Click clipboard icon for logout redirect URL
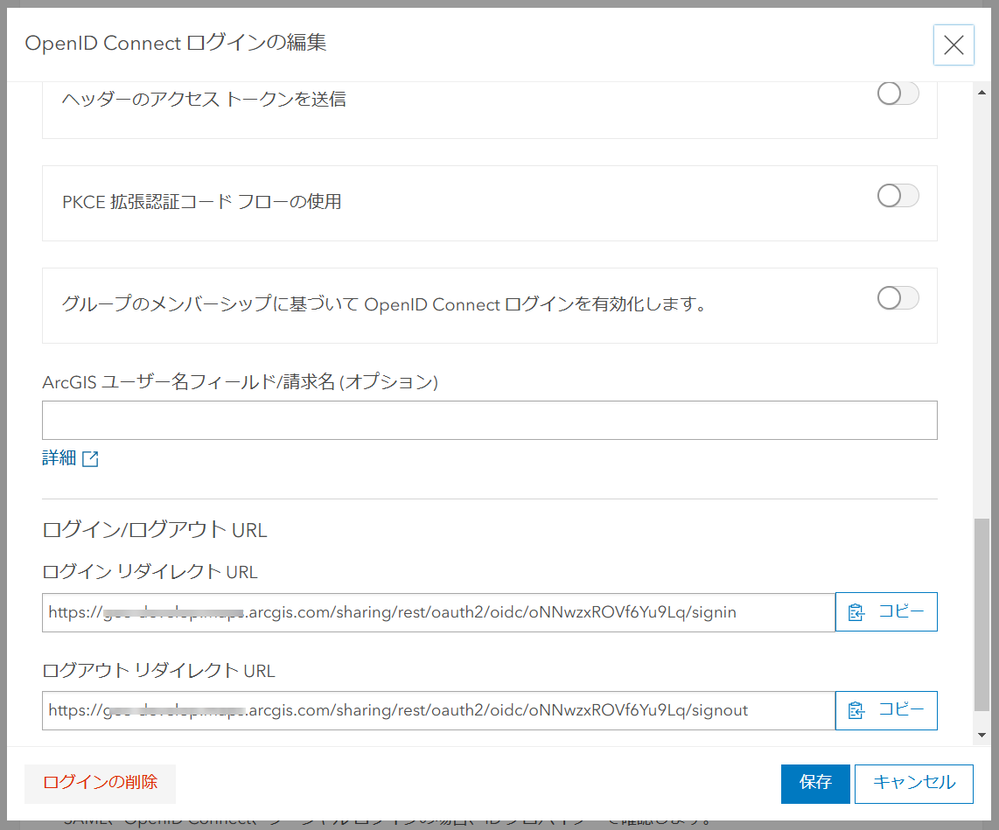The image size is (999, 830). point(856,711)
